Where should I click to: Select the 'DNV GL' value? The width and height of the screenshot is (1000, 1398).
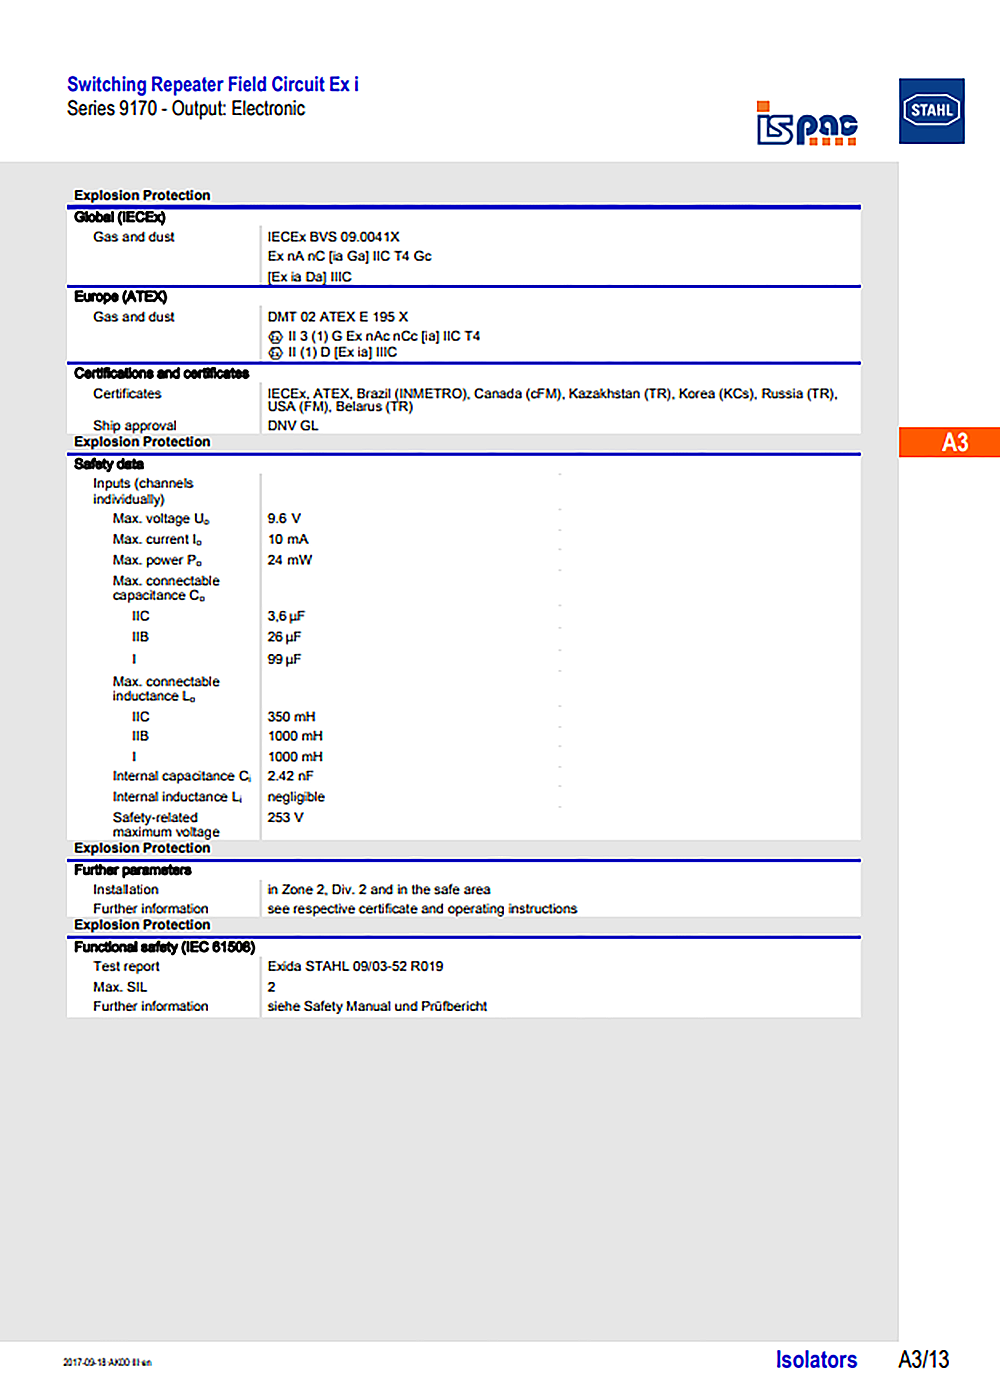[293, 425]
